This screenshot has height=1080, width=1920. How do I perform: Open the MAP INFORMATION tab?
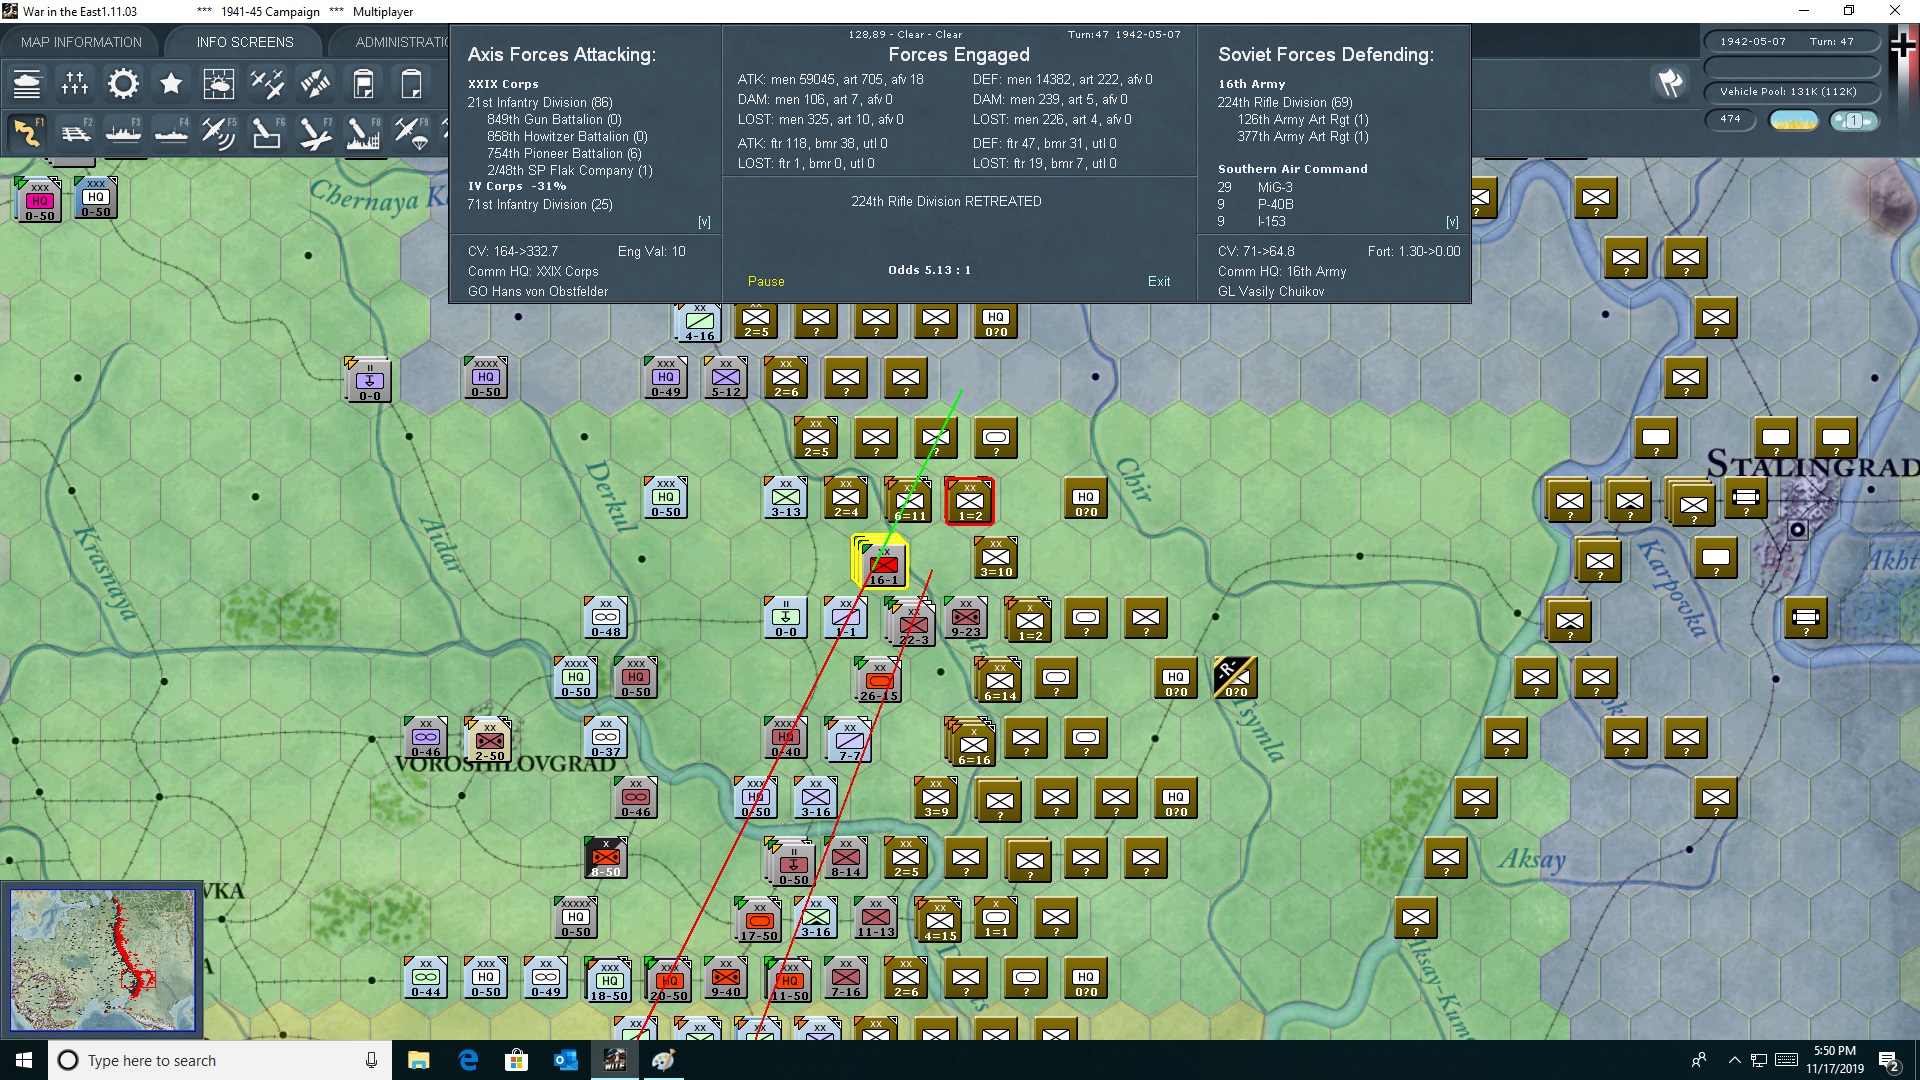pos(81,42)
